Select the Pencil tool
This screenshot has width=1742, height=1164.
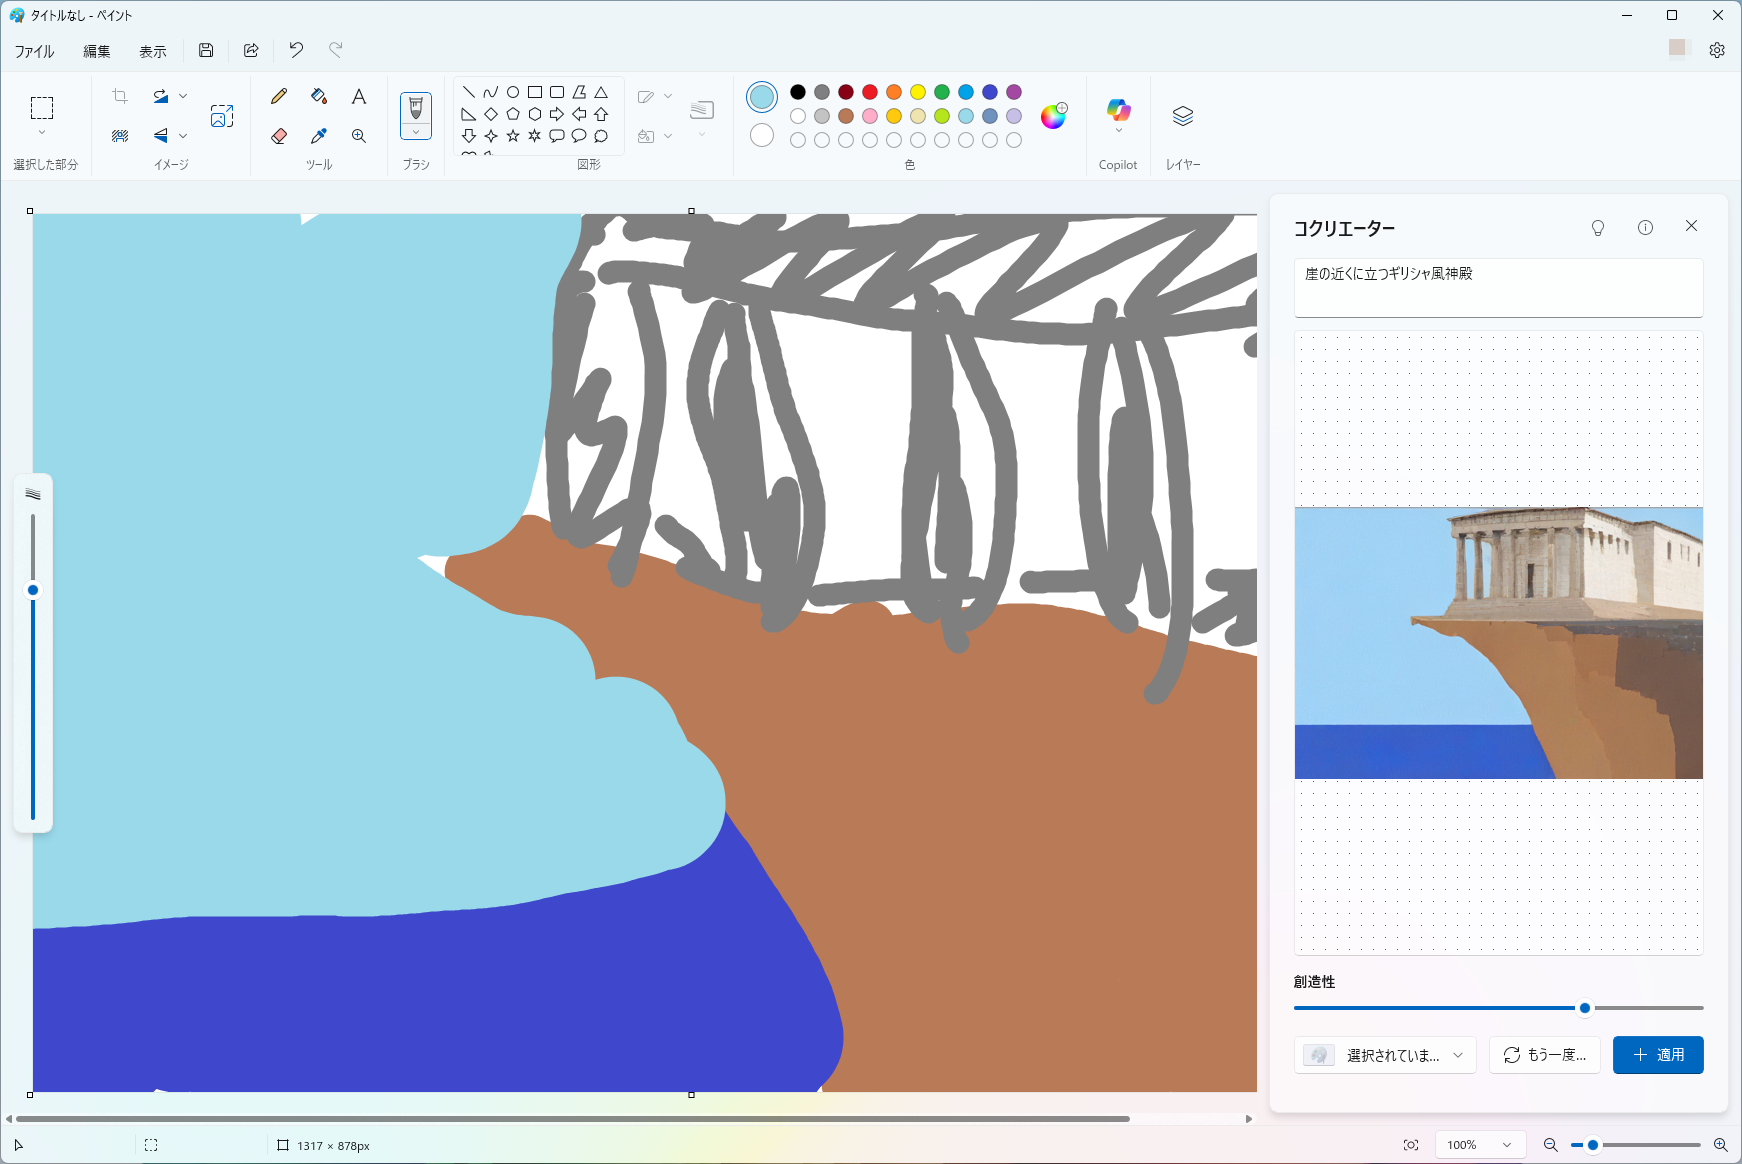(279, 96)
